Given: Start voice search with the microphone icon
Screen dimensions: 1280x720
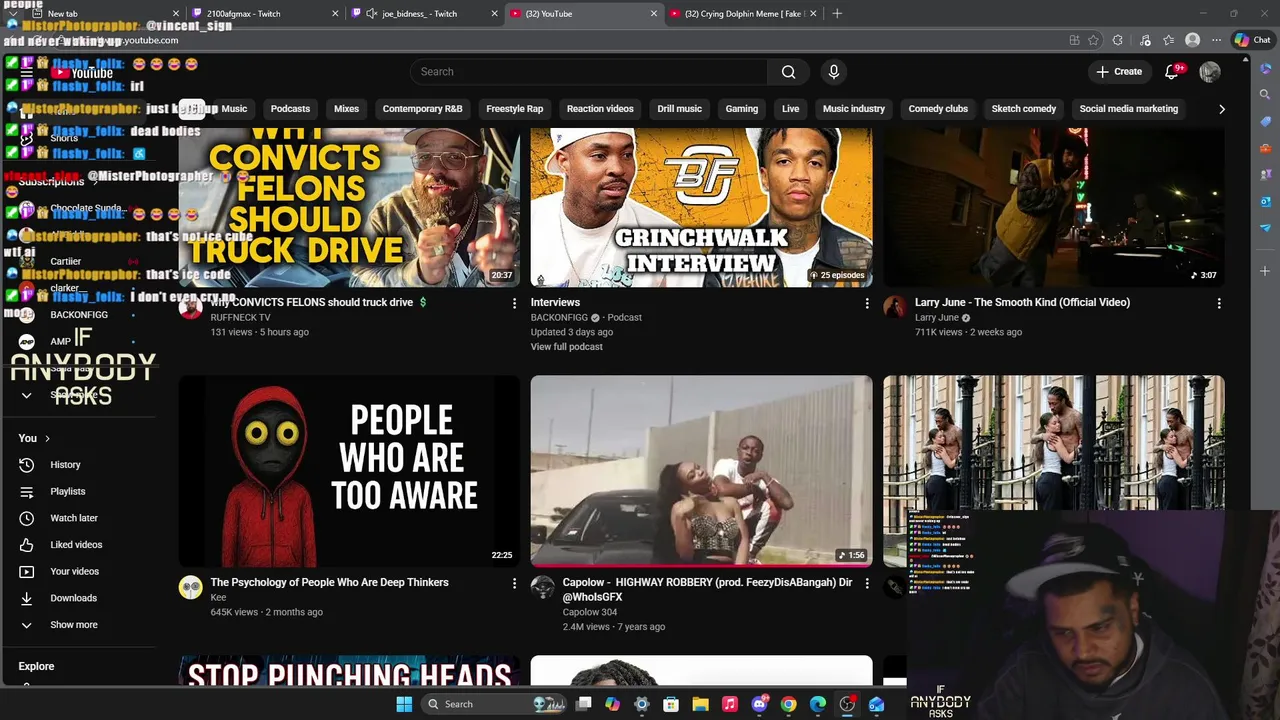Looking at the screenshot, I should pyautogui.click(x=834, y=72).
